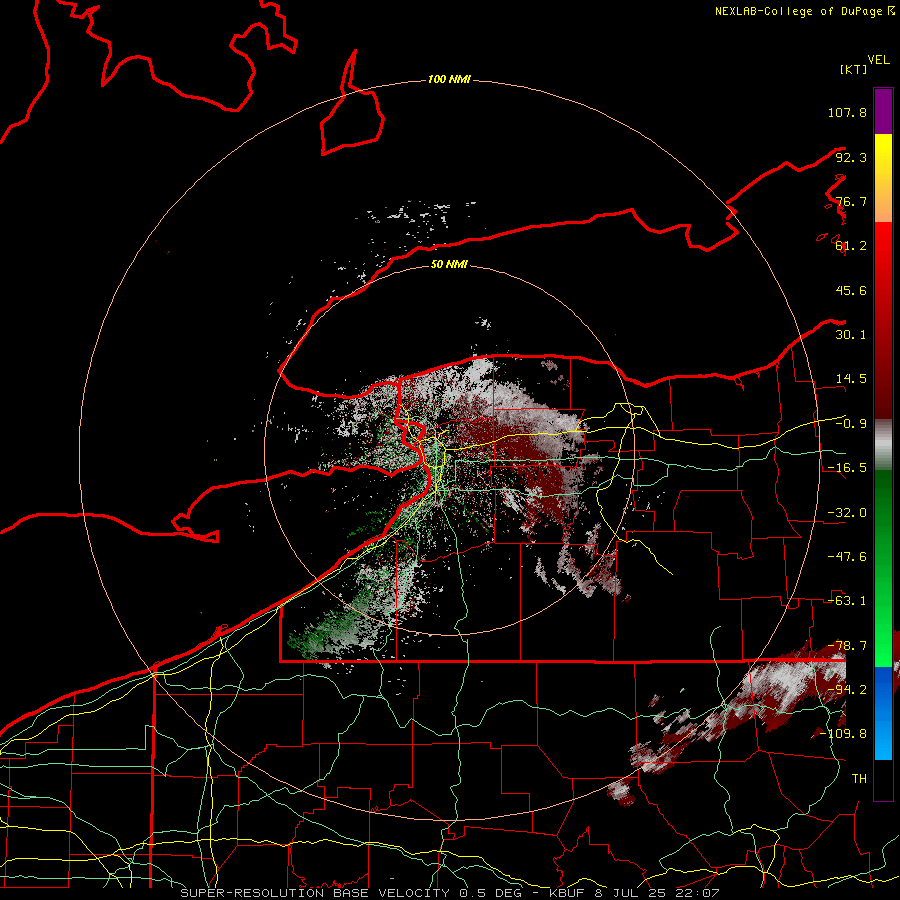Click the TH threshold label
The width and height of the screenshot is (900, 900).
pos(859,779)
